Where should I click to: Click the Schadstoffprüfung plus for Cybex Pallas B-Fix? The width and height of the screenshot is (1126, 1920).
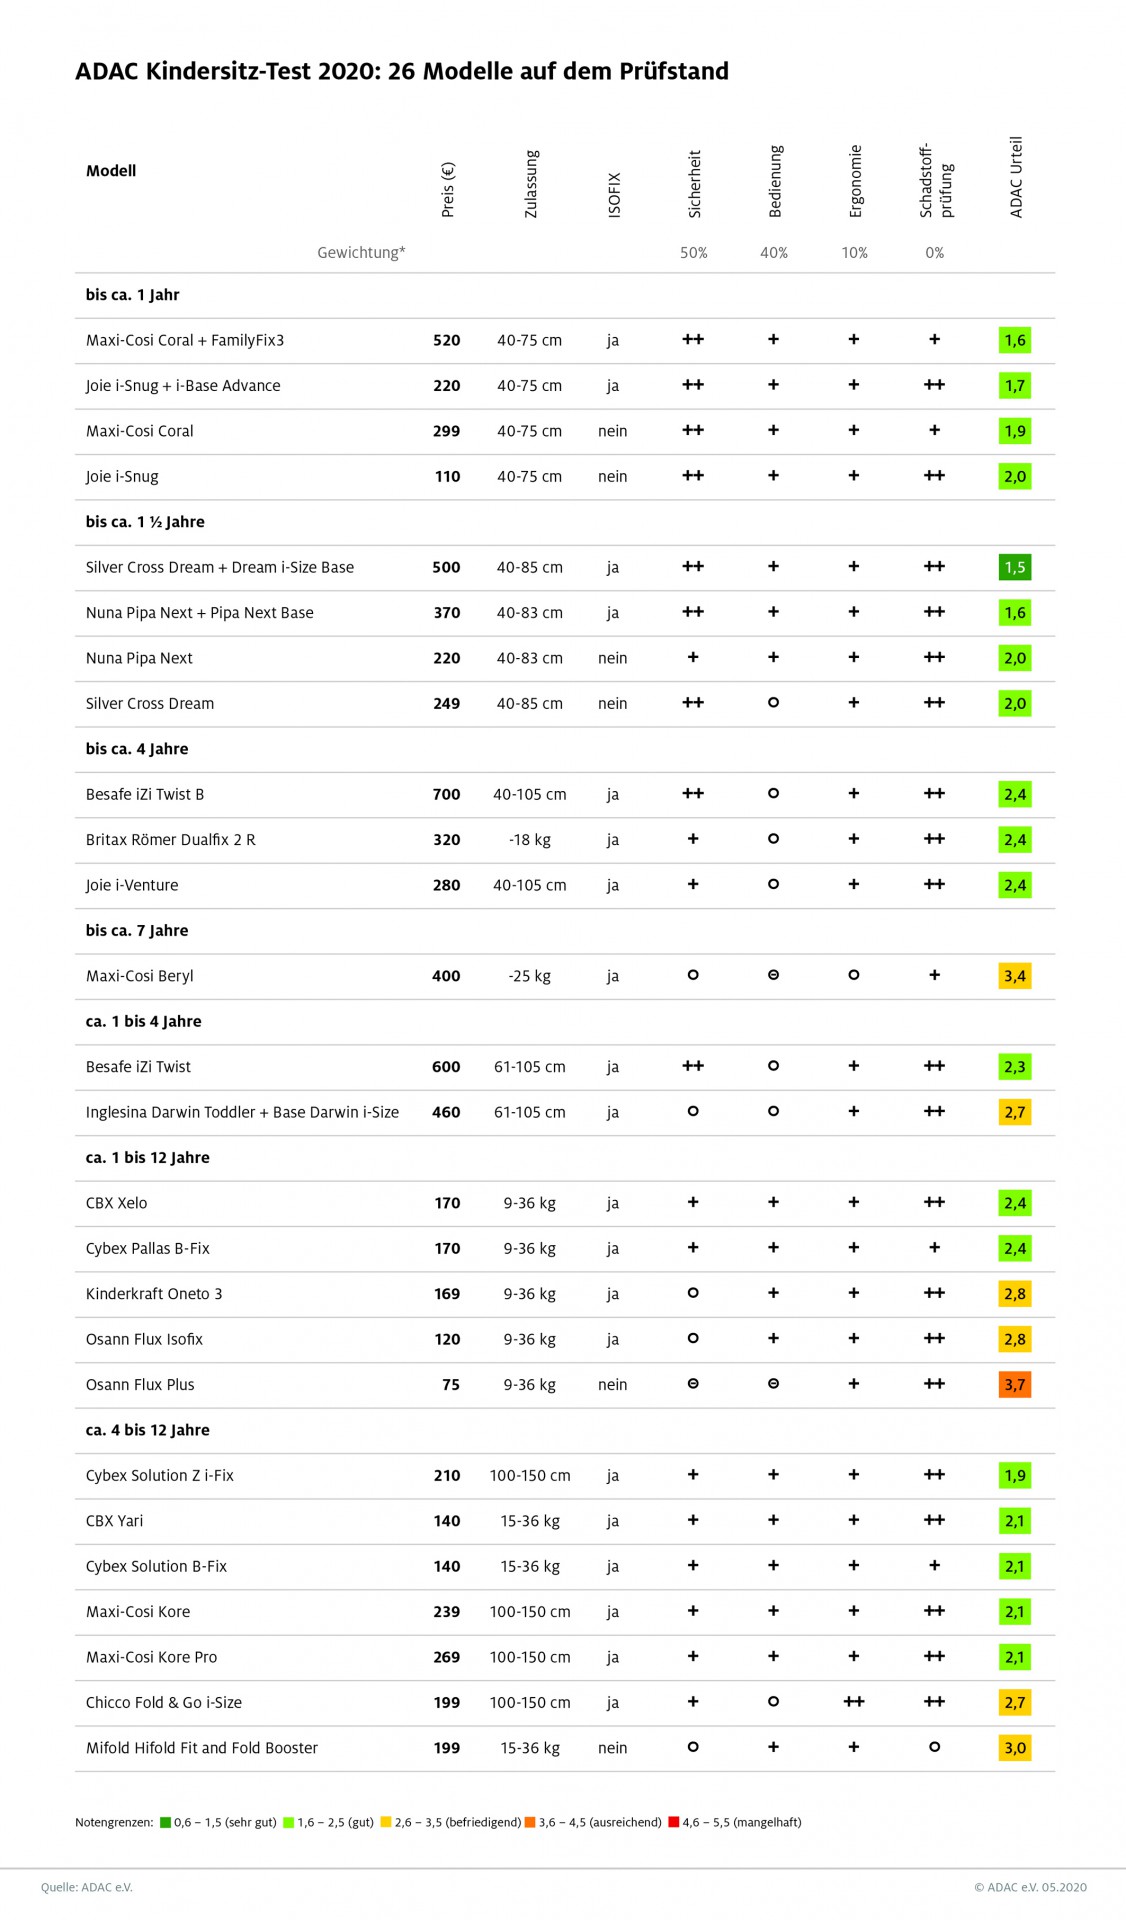point(934,1247)
